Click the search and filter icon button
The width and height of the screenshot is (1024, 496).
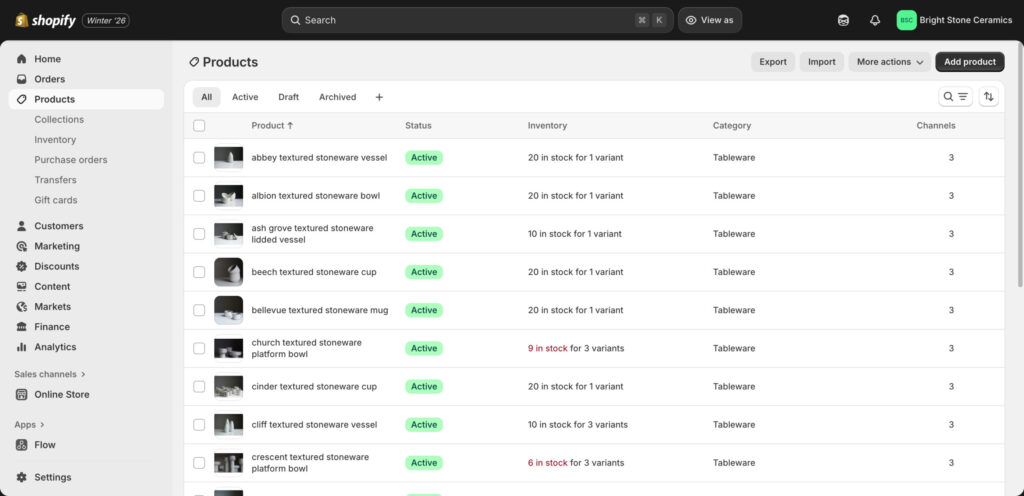(x=955, y=97)
